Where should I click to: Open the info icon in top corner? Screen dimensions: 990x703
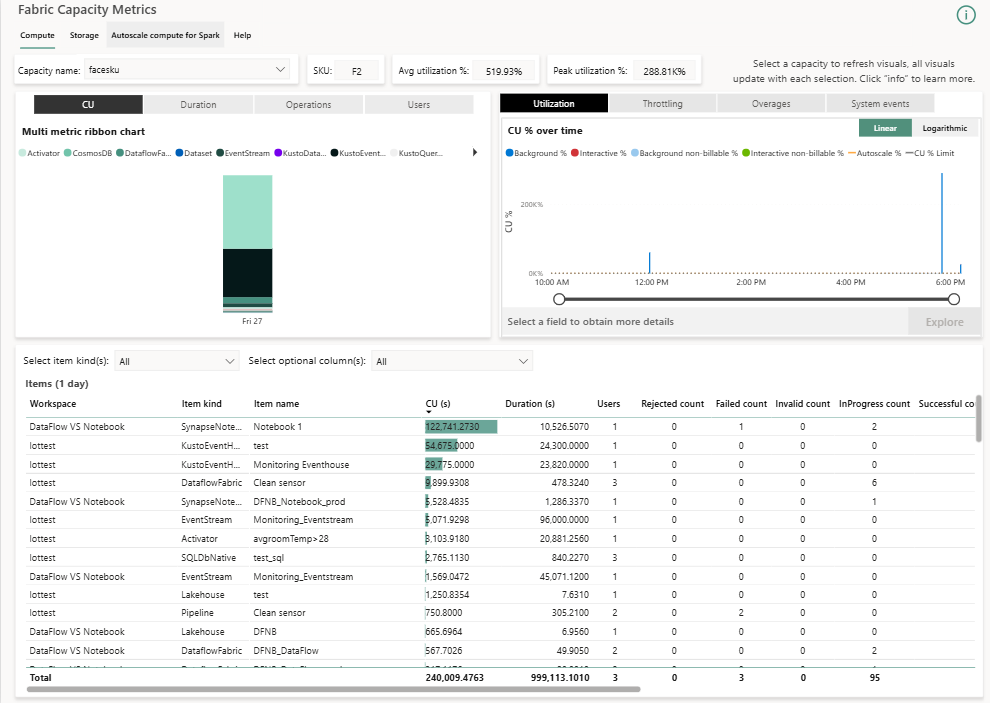[x=965, y=15]
